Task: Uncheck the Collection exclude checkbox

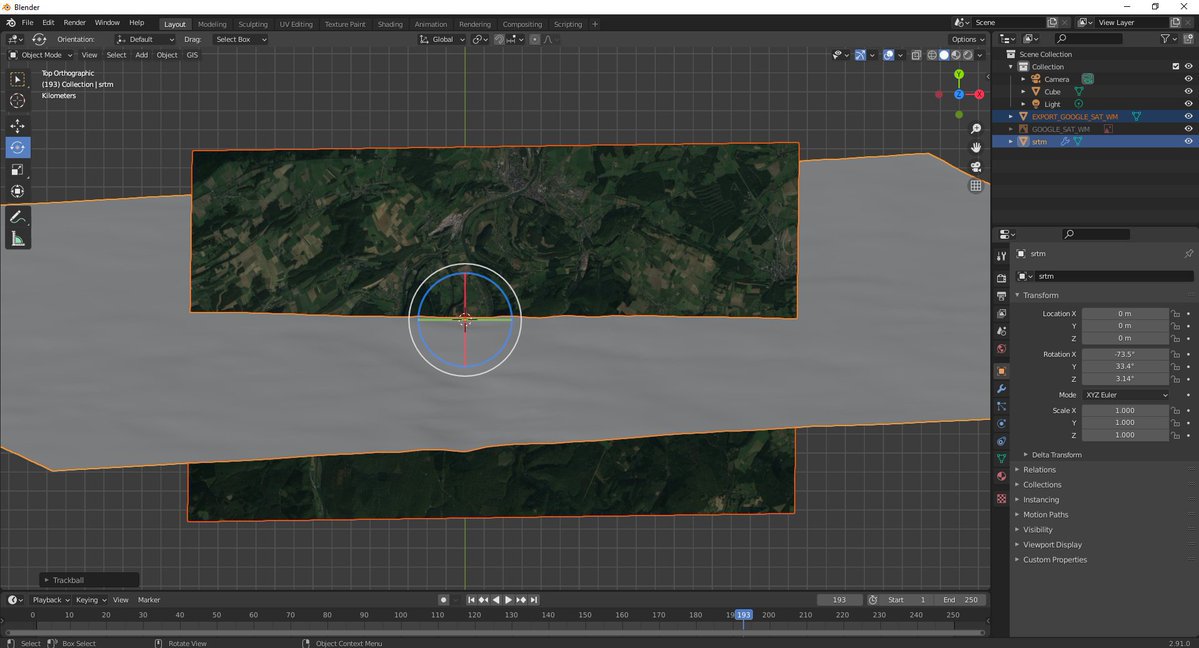Action: point(1175,67)
